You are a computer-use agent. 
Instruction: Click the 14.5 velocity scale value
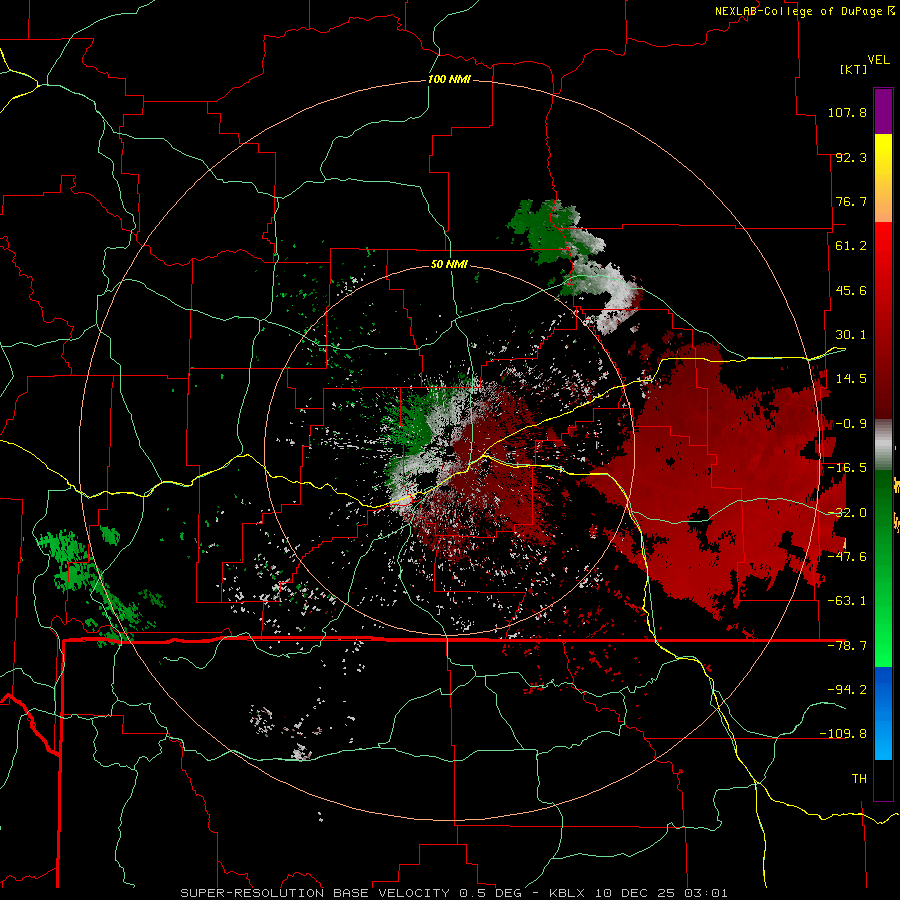[851, 379]
